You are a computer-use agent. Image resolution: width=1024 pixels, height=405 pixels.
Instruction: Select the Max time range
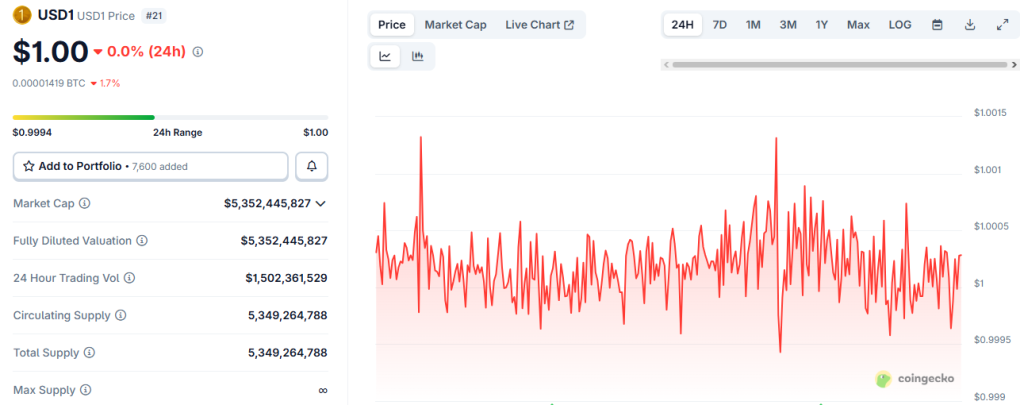858,25
